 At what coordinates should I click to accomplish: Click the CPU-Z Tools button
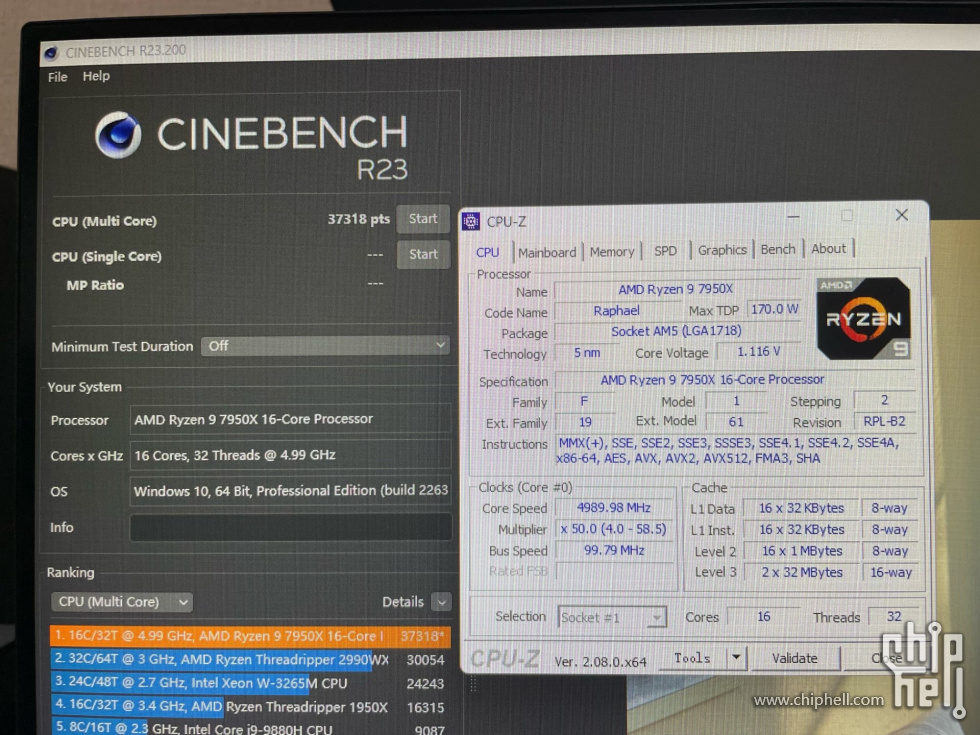692,658
